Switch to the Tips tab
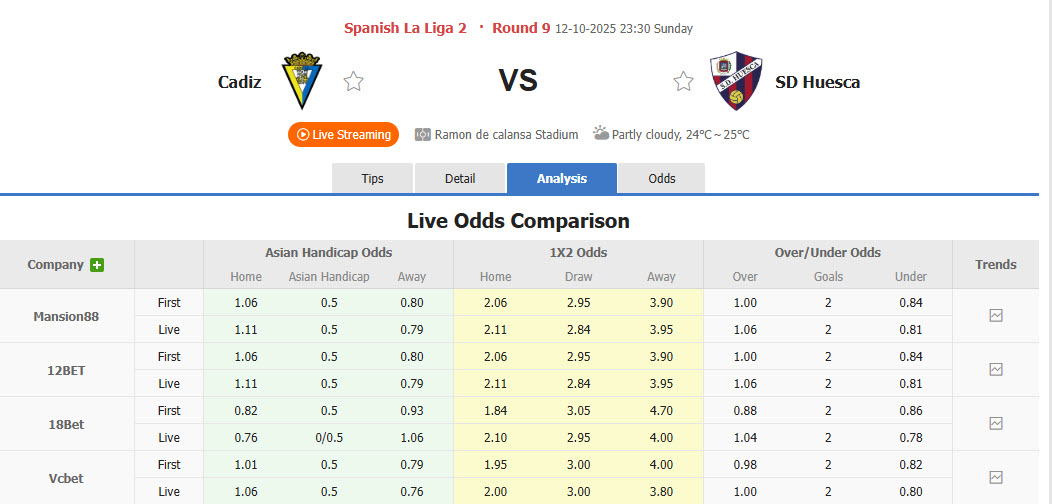The width and height of the screenshot is (1052, 504). pos(372,178)
